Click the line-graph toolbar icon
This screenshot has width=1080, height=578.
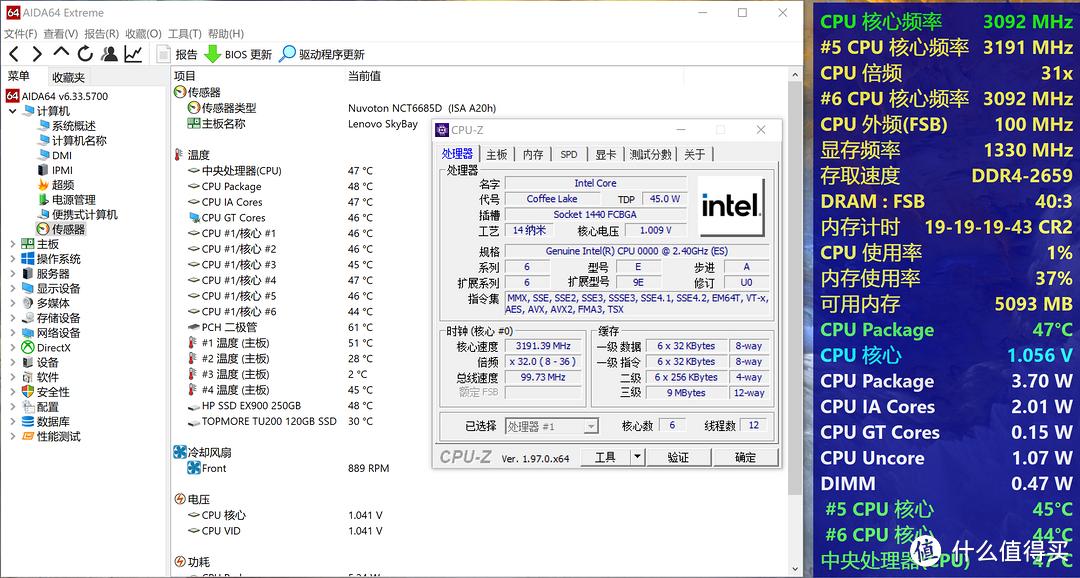[133, 55]
